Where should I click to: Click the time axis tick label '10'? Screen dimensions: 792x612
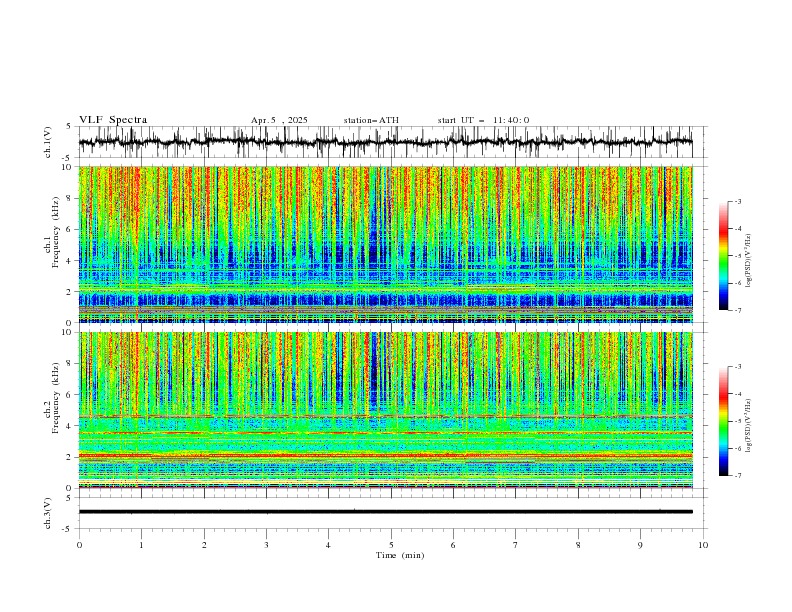click(703, 545)
